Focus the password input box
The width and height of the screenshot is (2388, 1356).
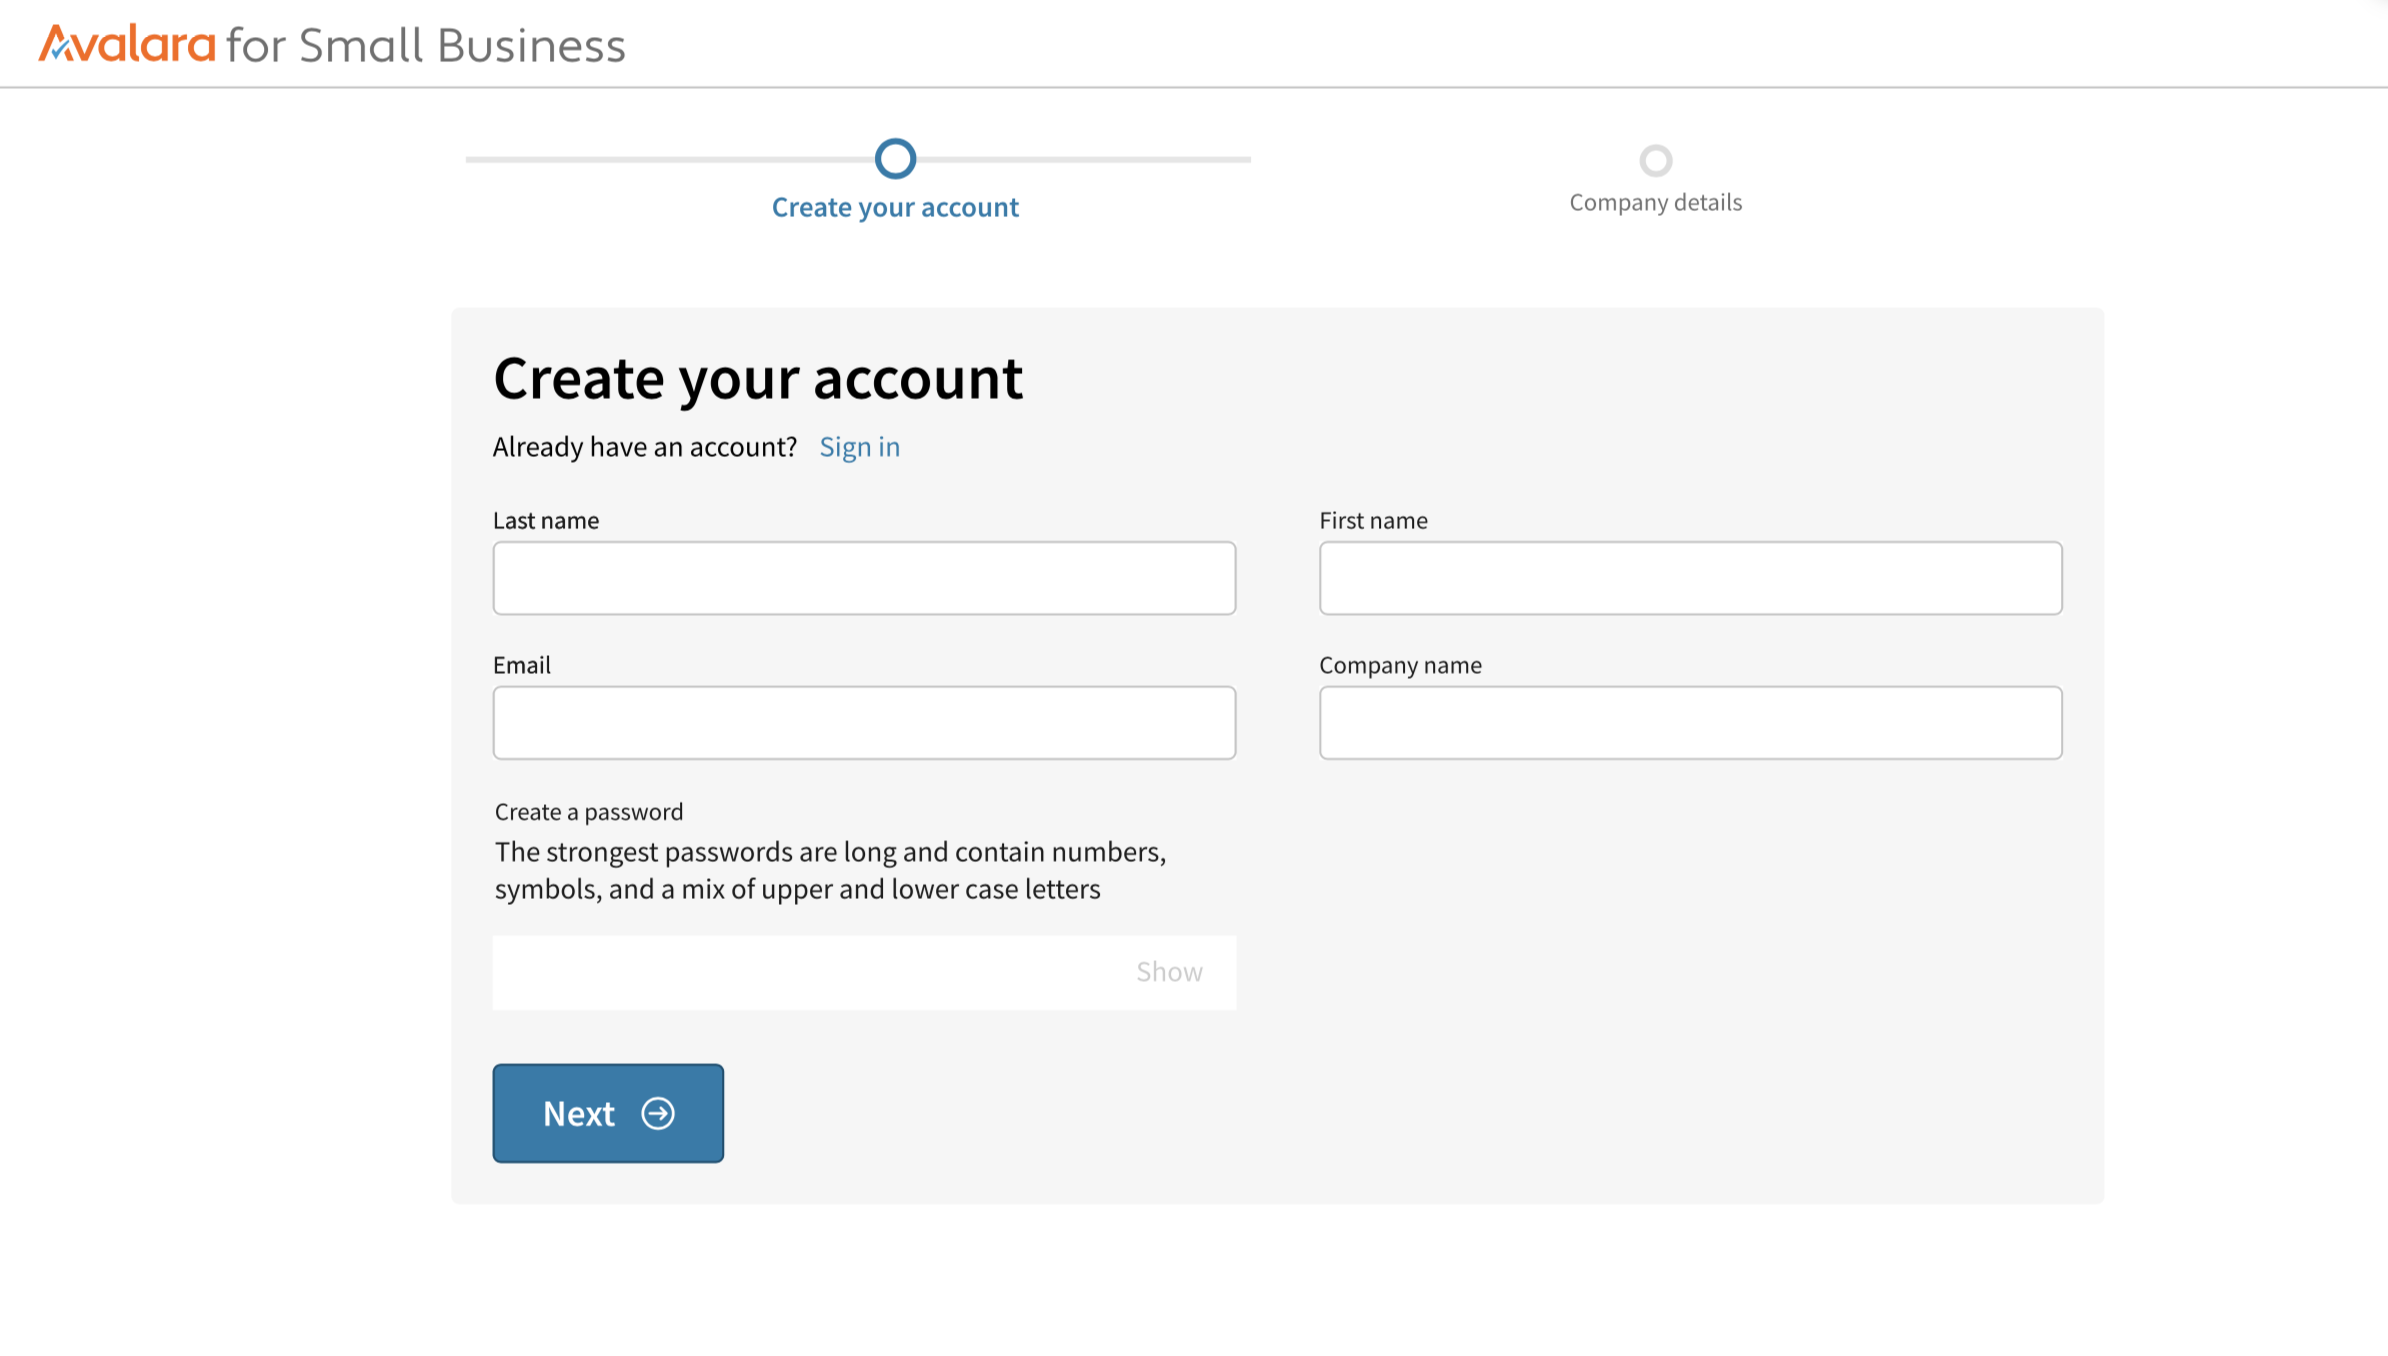(x=800, y=972)
